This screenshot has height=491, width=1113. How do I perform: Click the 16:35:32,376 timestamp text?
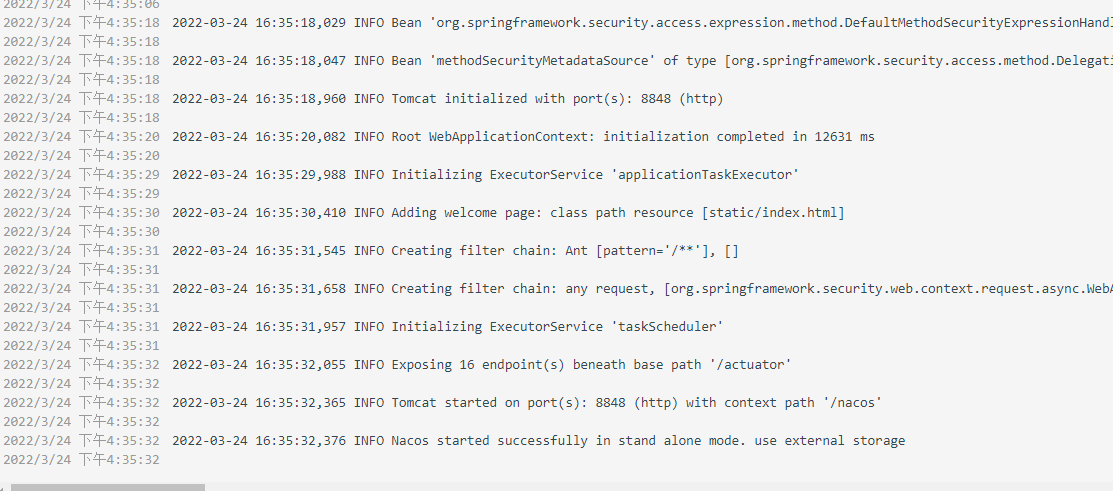click(x=259, y=441)
